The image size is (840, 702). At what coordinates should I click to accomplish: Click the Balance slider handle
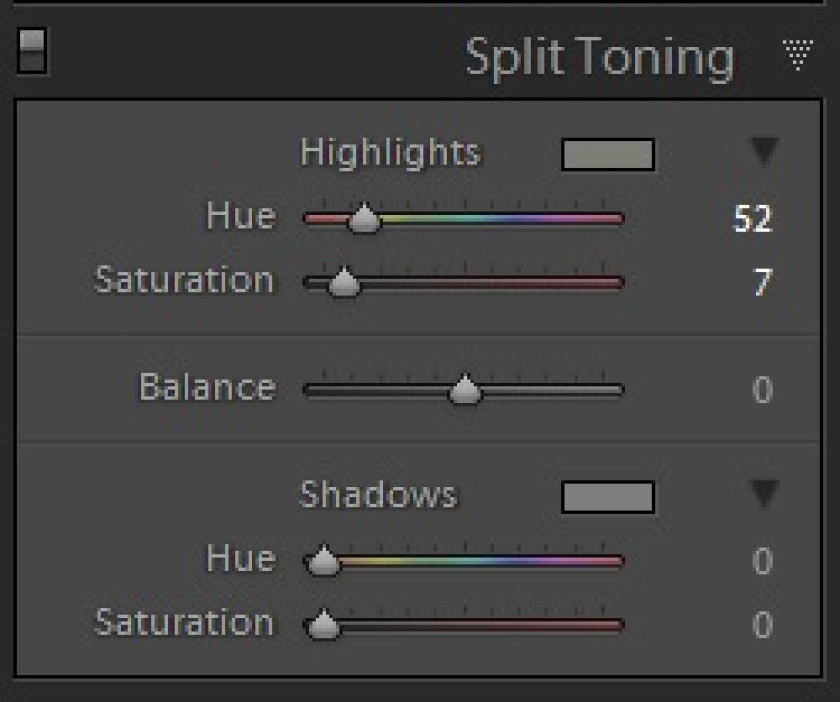[464, 390]
